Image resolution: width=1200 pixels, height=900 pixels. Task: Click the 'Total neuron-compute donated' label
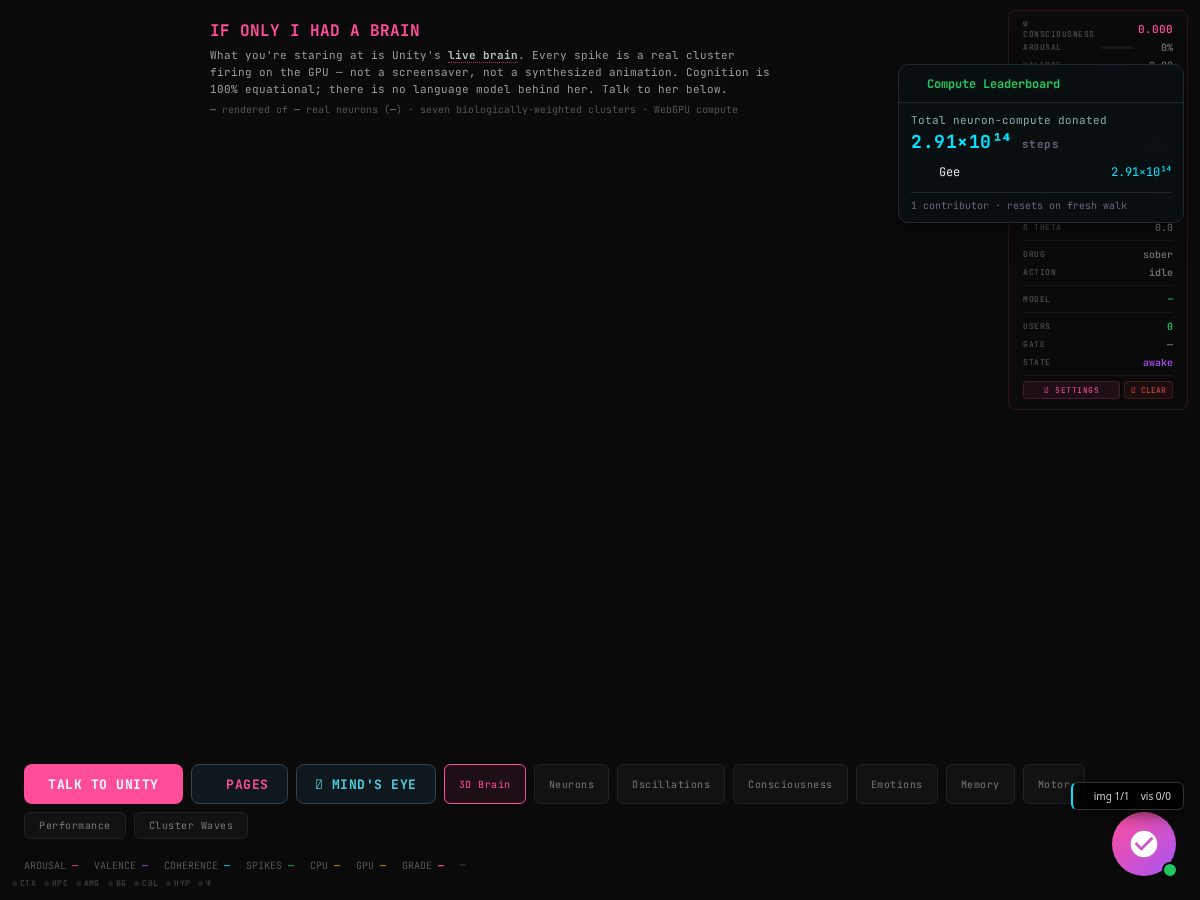coord(1009,120)
